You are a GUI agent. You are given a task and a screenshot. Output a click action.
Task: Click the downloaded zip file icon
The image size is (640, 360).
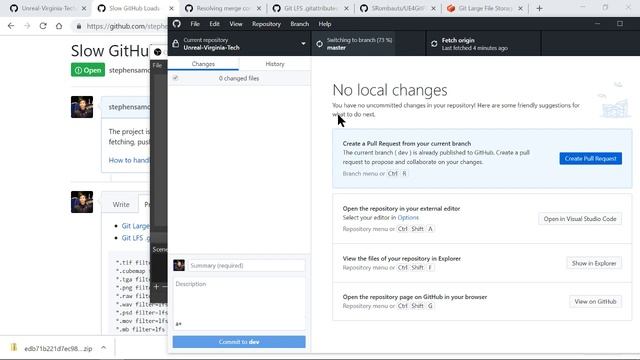[14, 348]
